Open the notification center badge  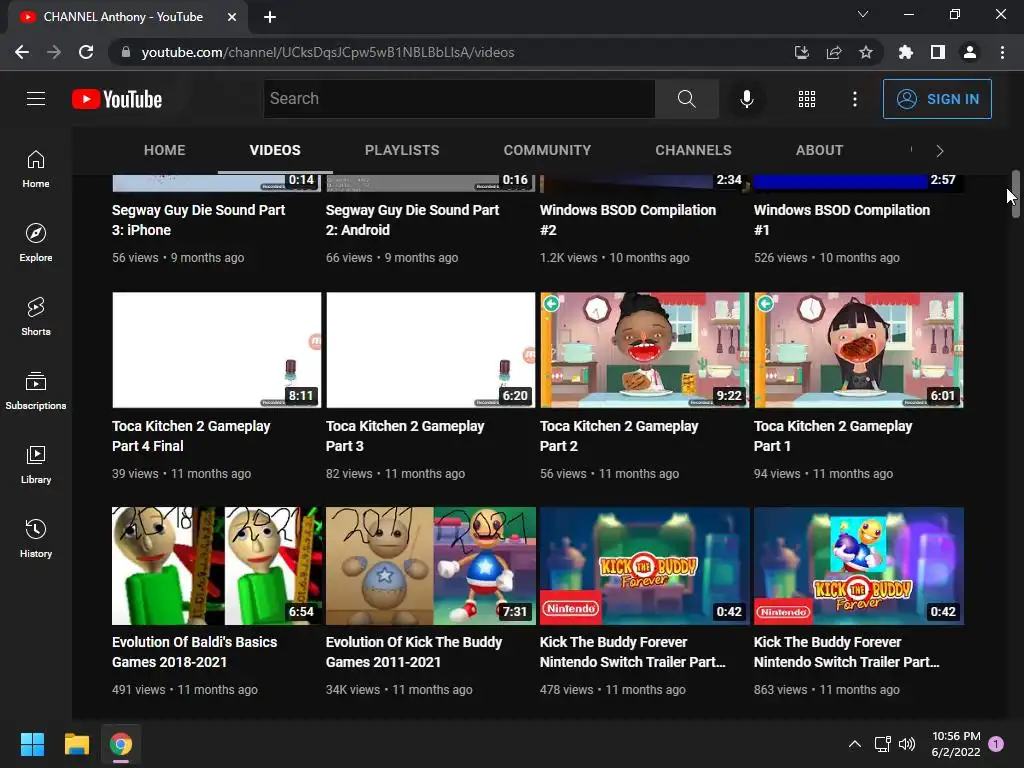coord(996,744)
